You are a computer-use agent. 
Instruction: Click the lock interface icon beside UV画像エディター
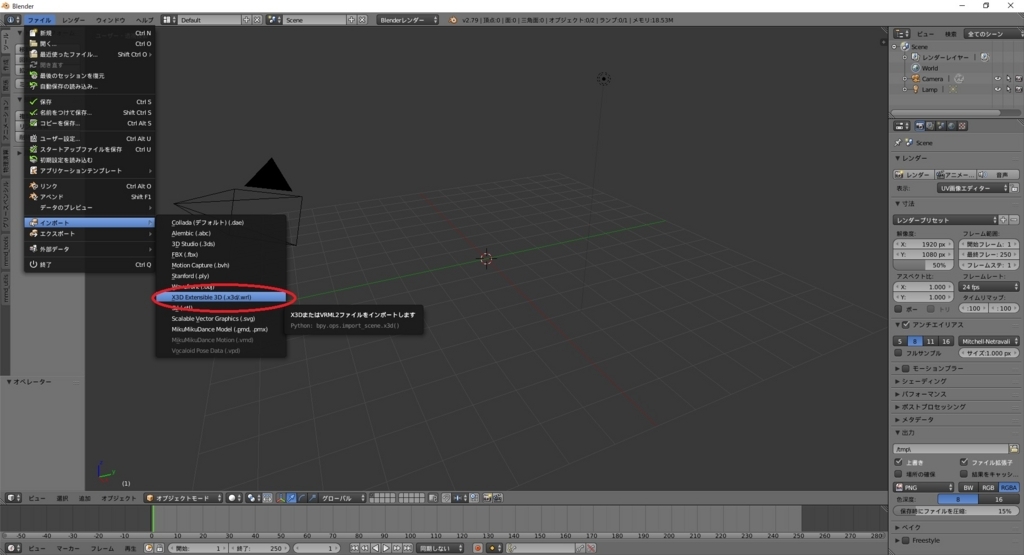pos(1014,188)
